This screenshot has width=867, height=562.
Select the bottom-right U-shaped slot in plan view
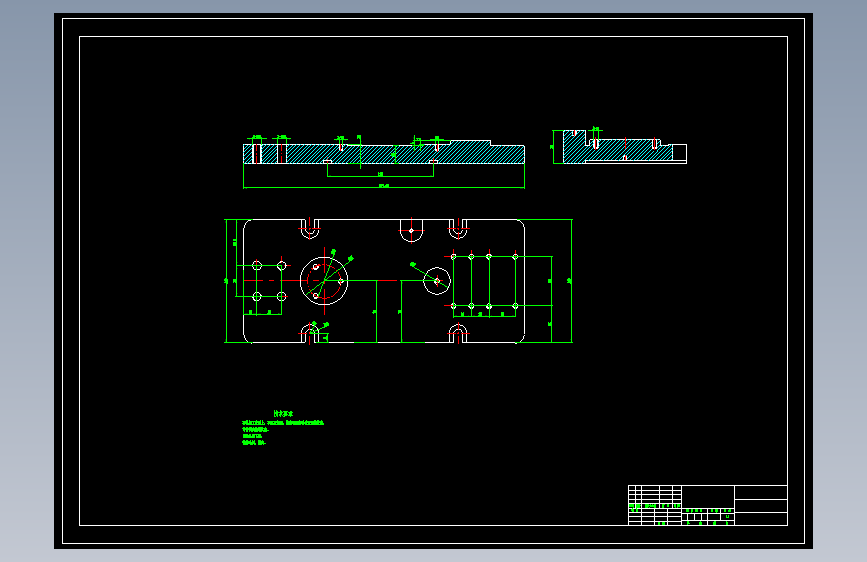pos(458,334)
